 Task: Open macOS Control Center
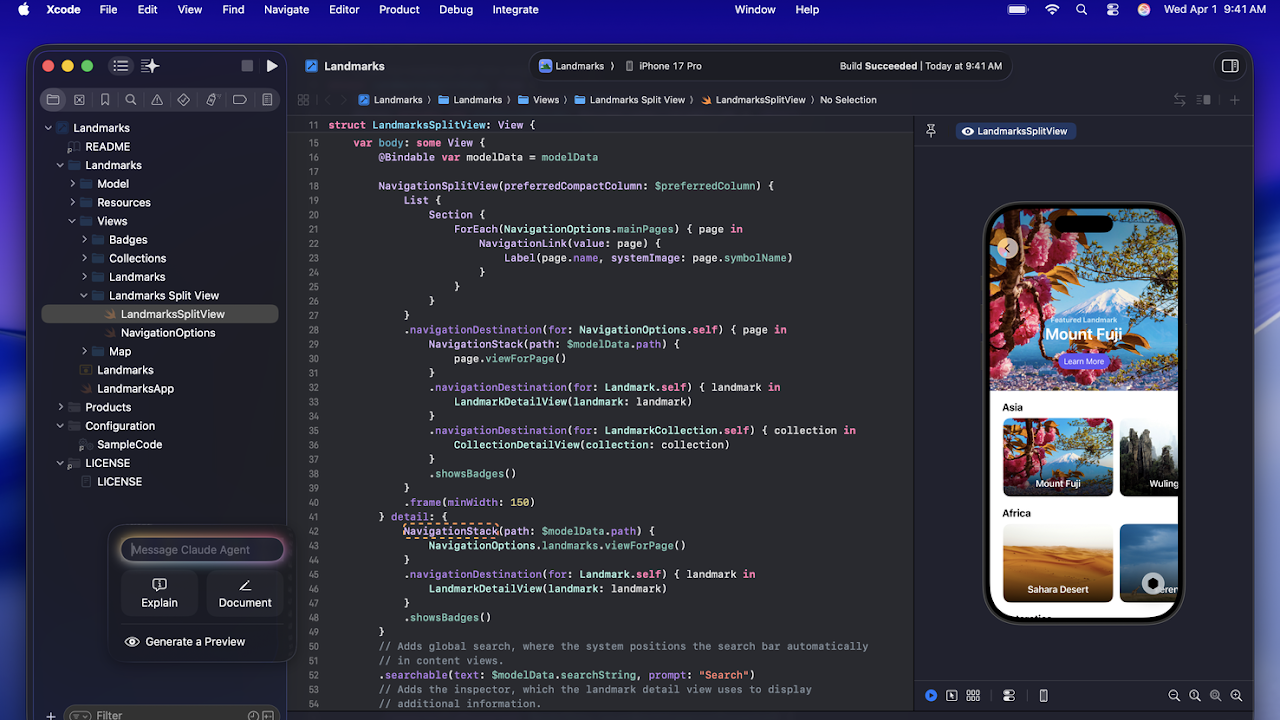click(x=1113, y=9)
